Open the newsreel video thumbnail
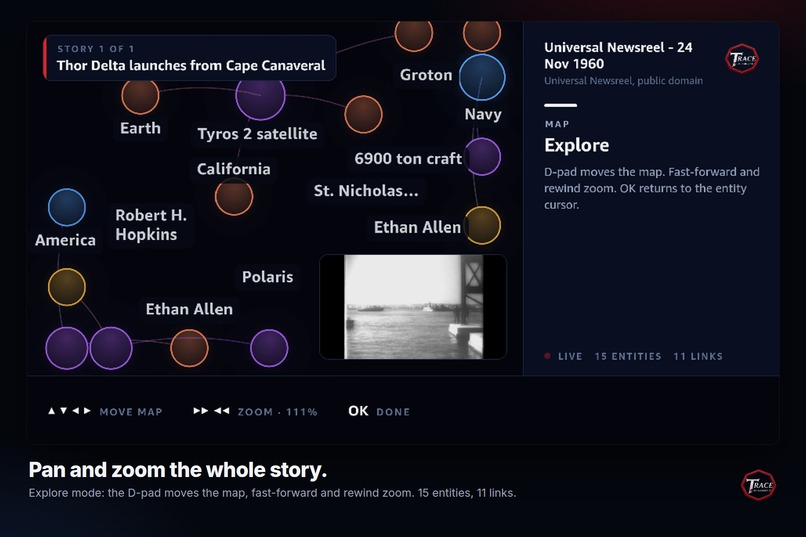The image size is (806, 537). [413, 307]
